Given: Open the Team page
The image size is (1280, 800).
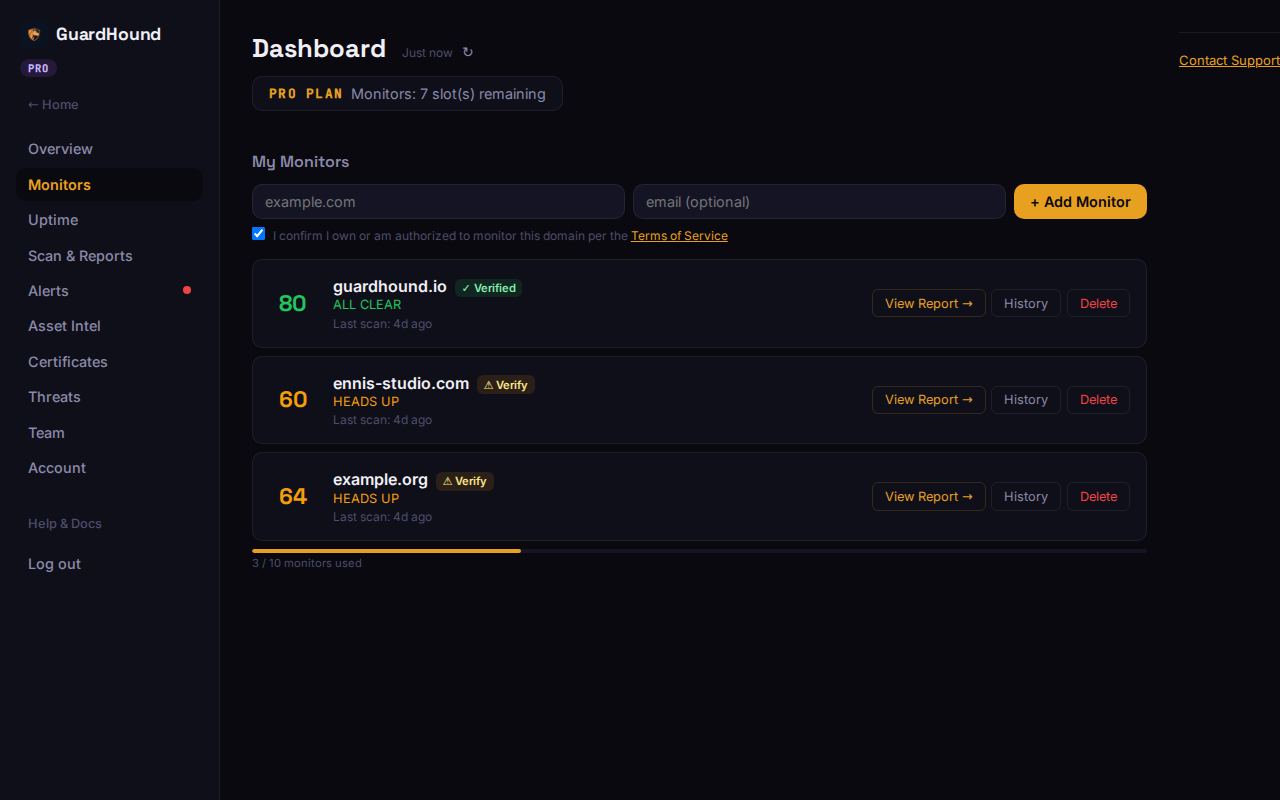Looking at the screenshot, I should coord(110,433).
